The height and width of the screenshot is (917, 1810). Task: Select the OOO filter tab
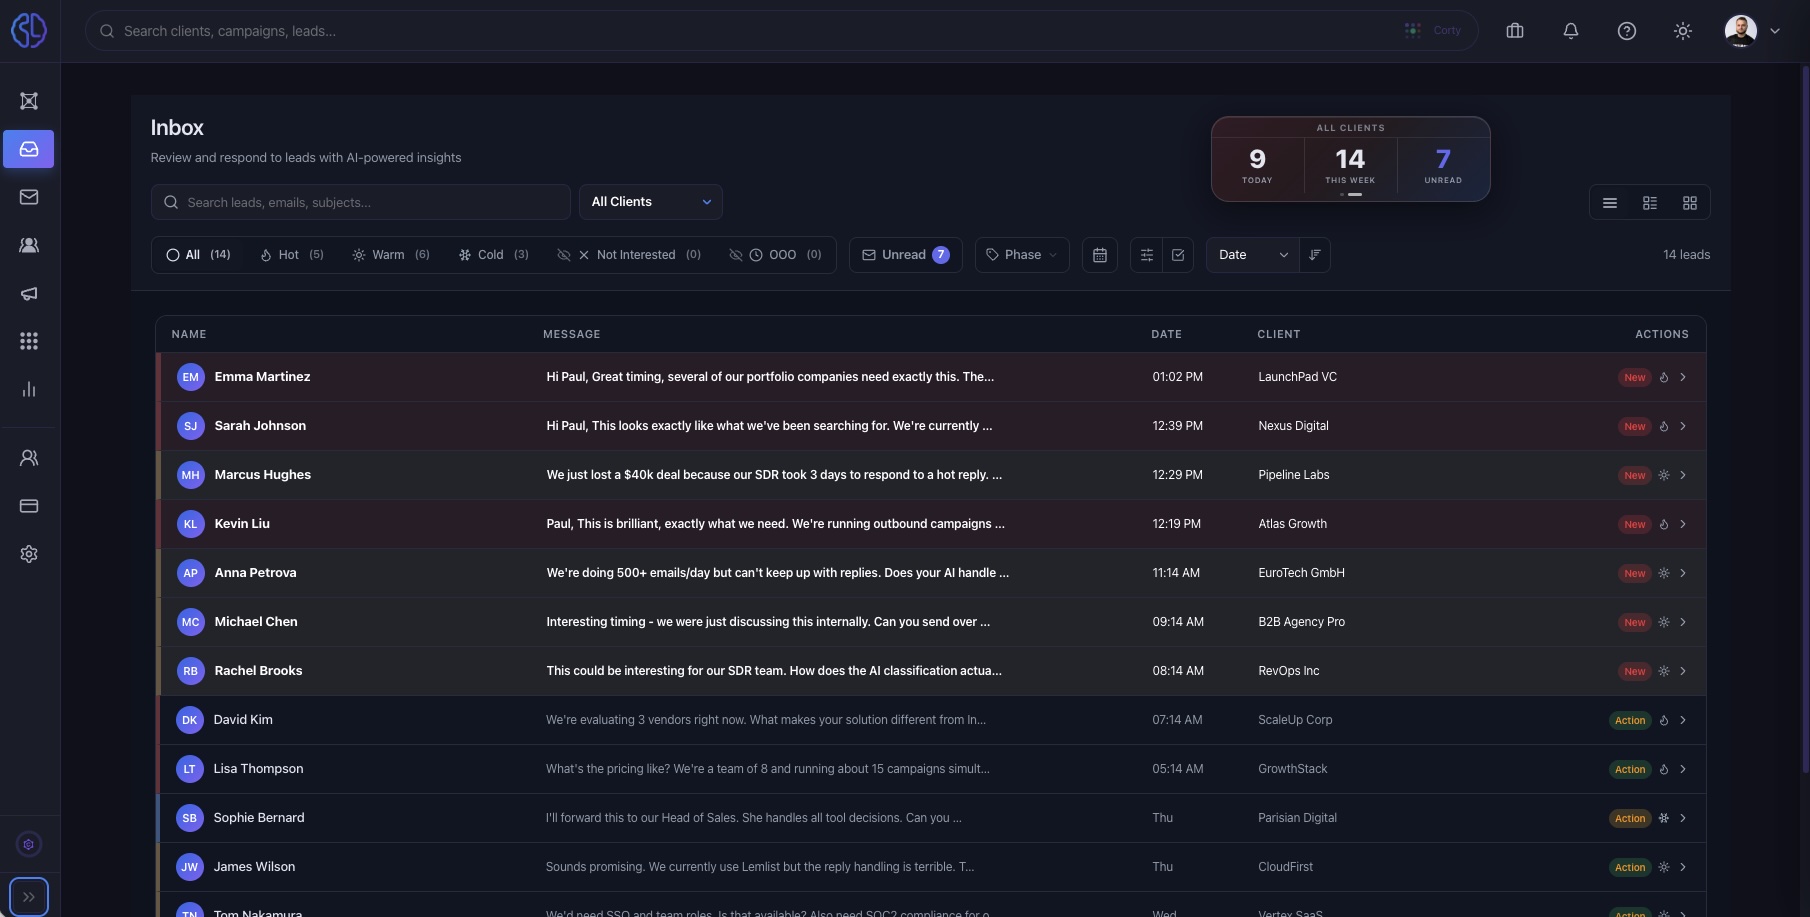coord(775,255)
